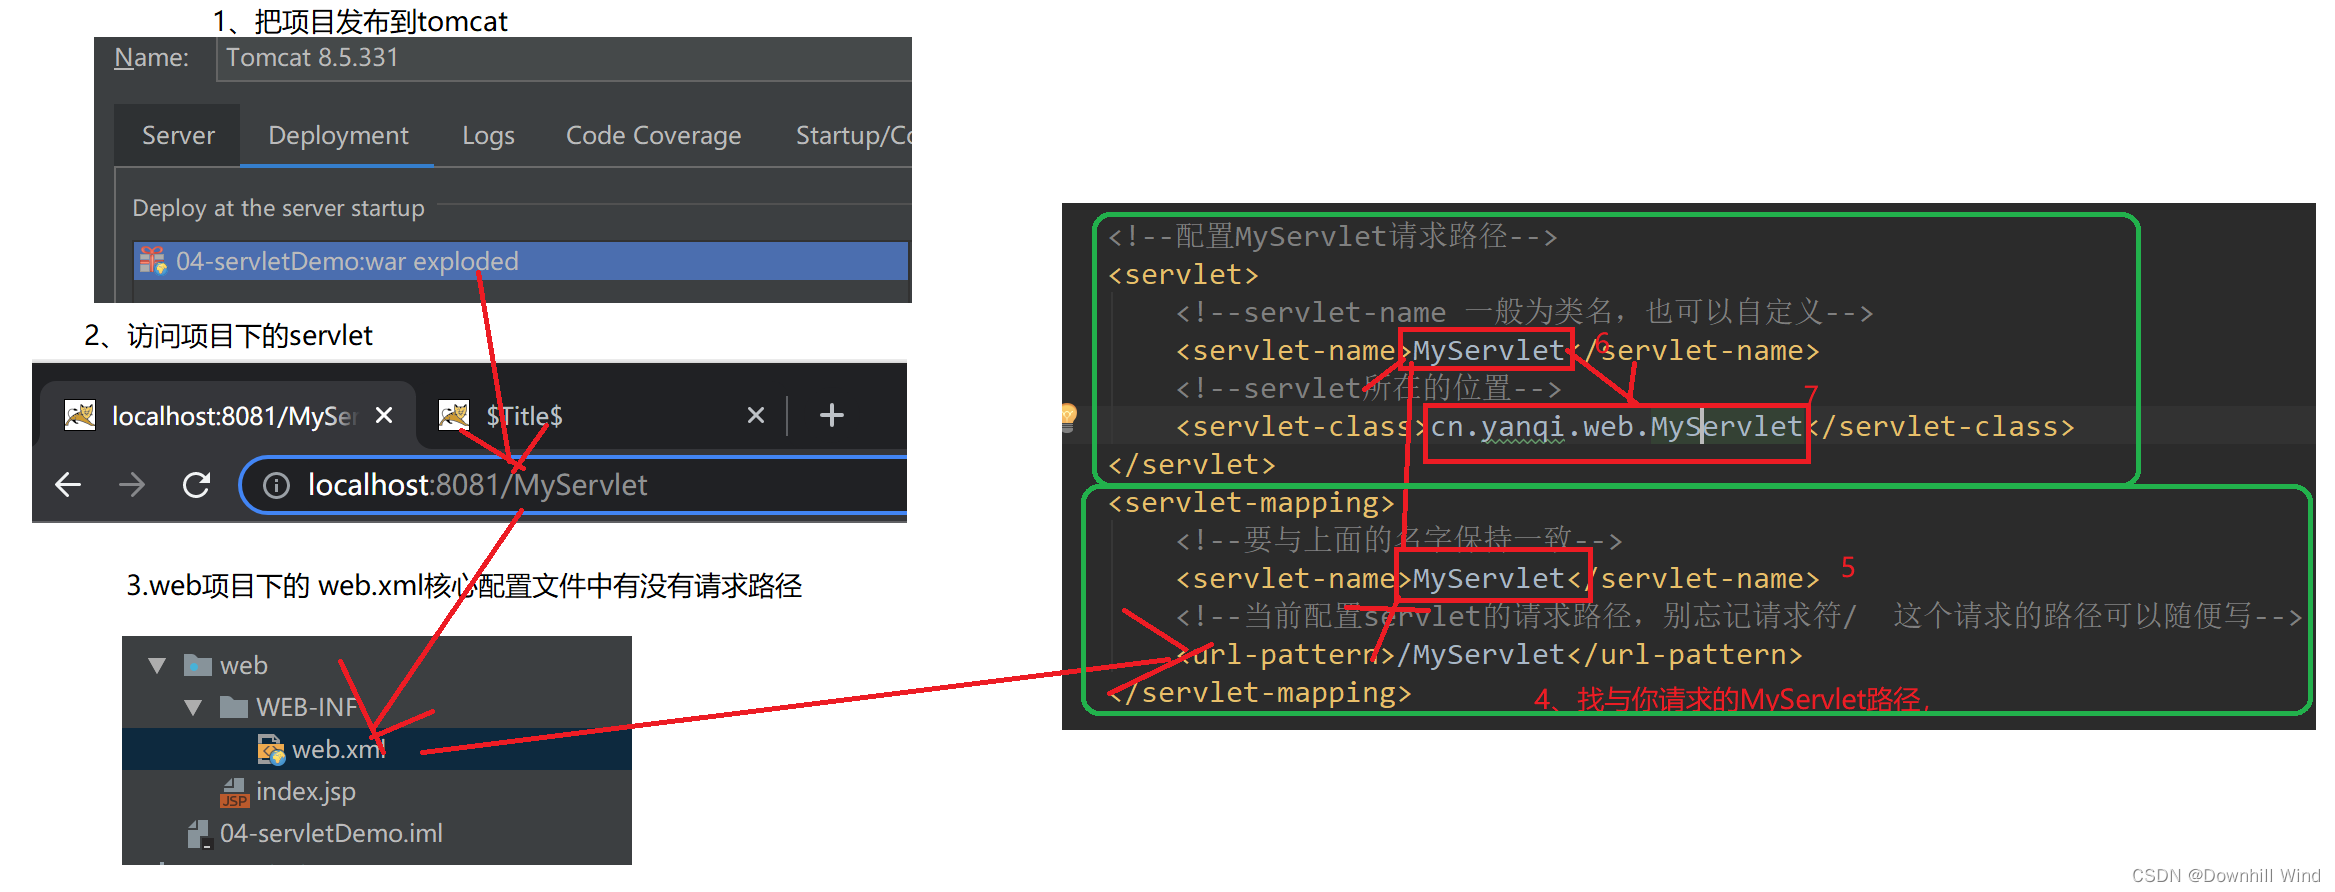Click the site info icon in the address bar
This screenshot has width=2335, height=892.
[x=276, y=486]
